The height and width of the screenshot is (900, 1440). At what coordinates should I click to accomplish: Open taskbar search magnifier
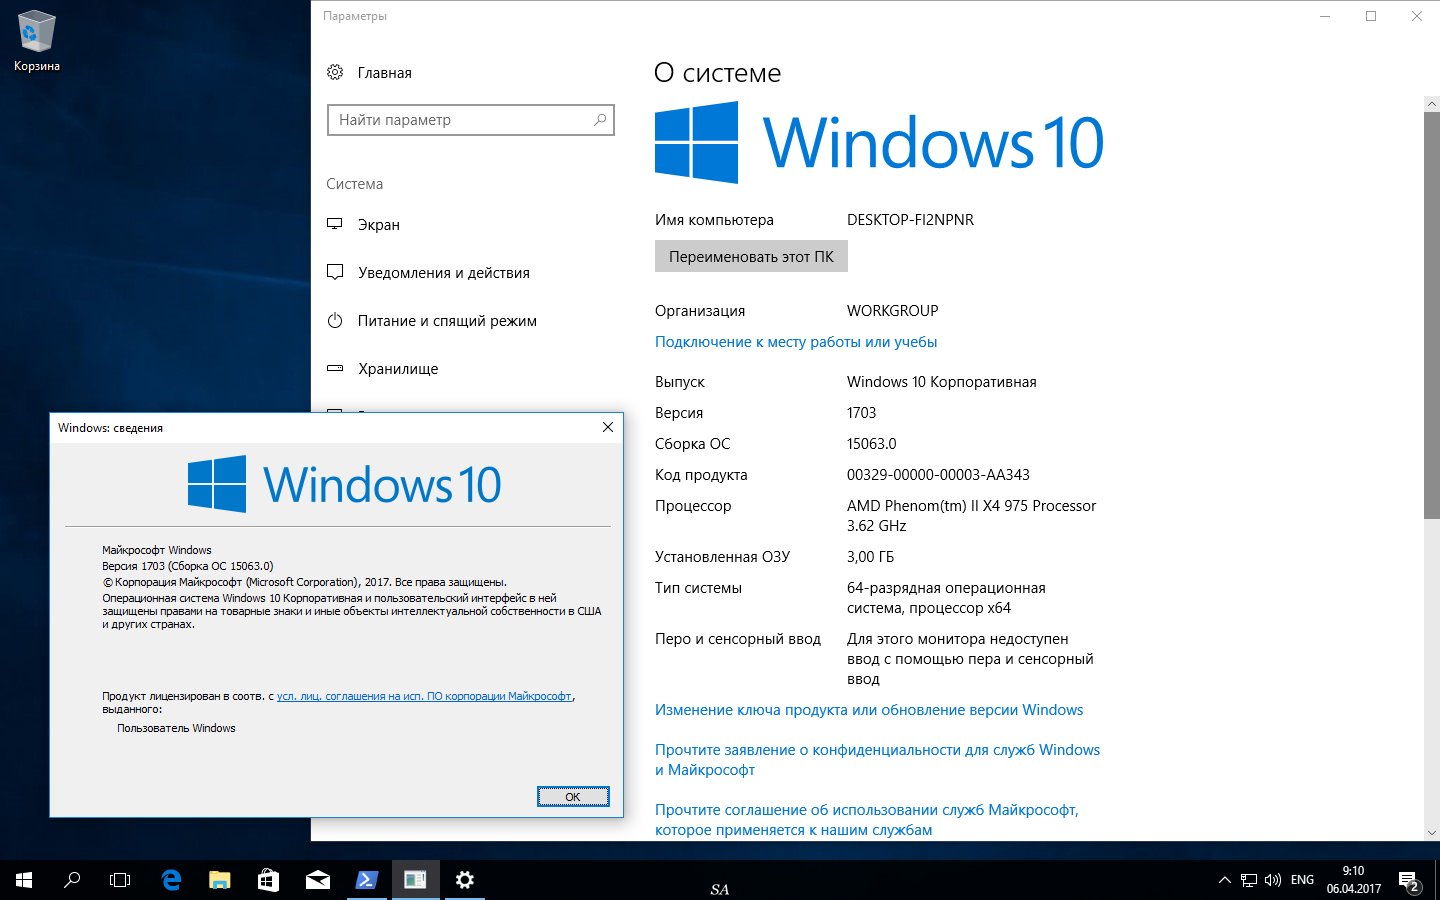(72, 880)
